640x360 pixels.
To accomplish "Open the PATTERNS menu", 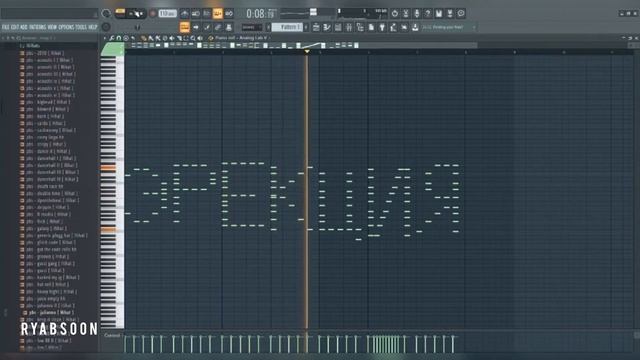I will click(x=38, y=27).
